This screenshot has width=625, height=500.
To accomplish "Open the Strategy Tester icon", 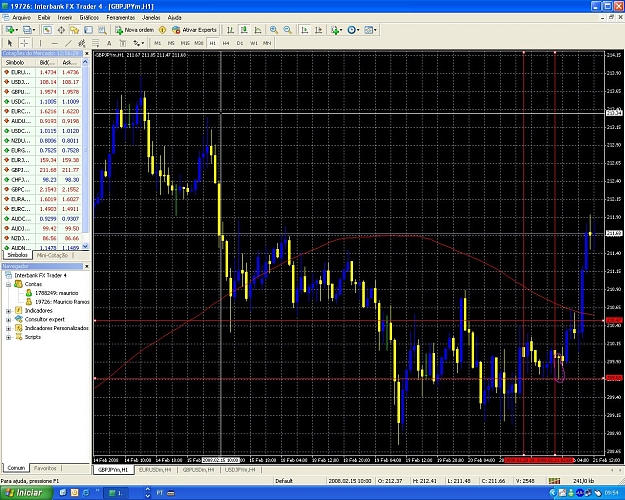I will (102, 30).
